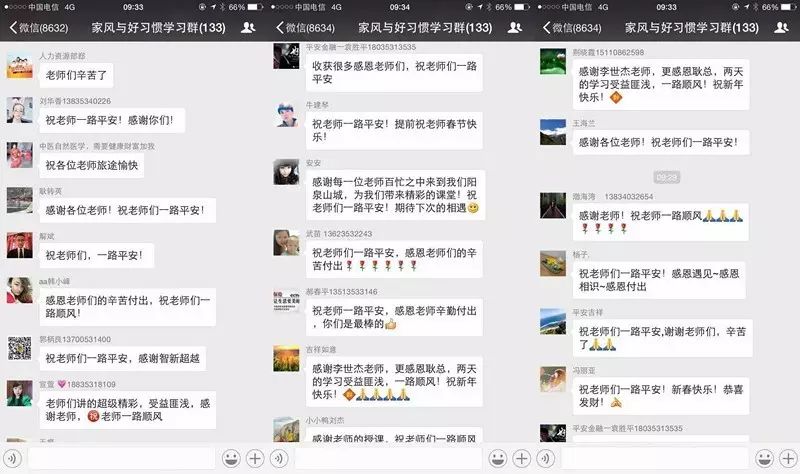This screenshot has width=800, height=474.
Task: Select 吉祥如意's message thanking 李世杰老师
Action: click(x=394, y=382)
